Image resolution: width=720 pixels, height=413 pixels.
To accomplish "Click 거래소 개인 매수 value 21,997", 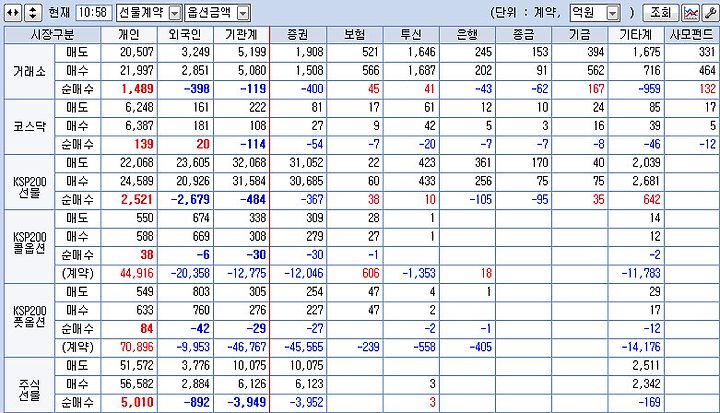I will (x=136, y=71).
